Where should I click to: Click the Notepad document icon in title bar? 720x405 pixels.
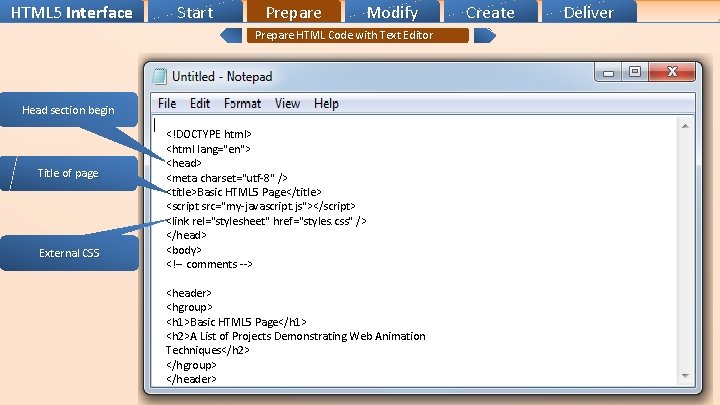pos(159,76)
